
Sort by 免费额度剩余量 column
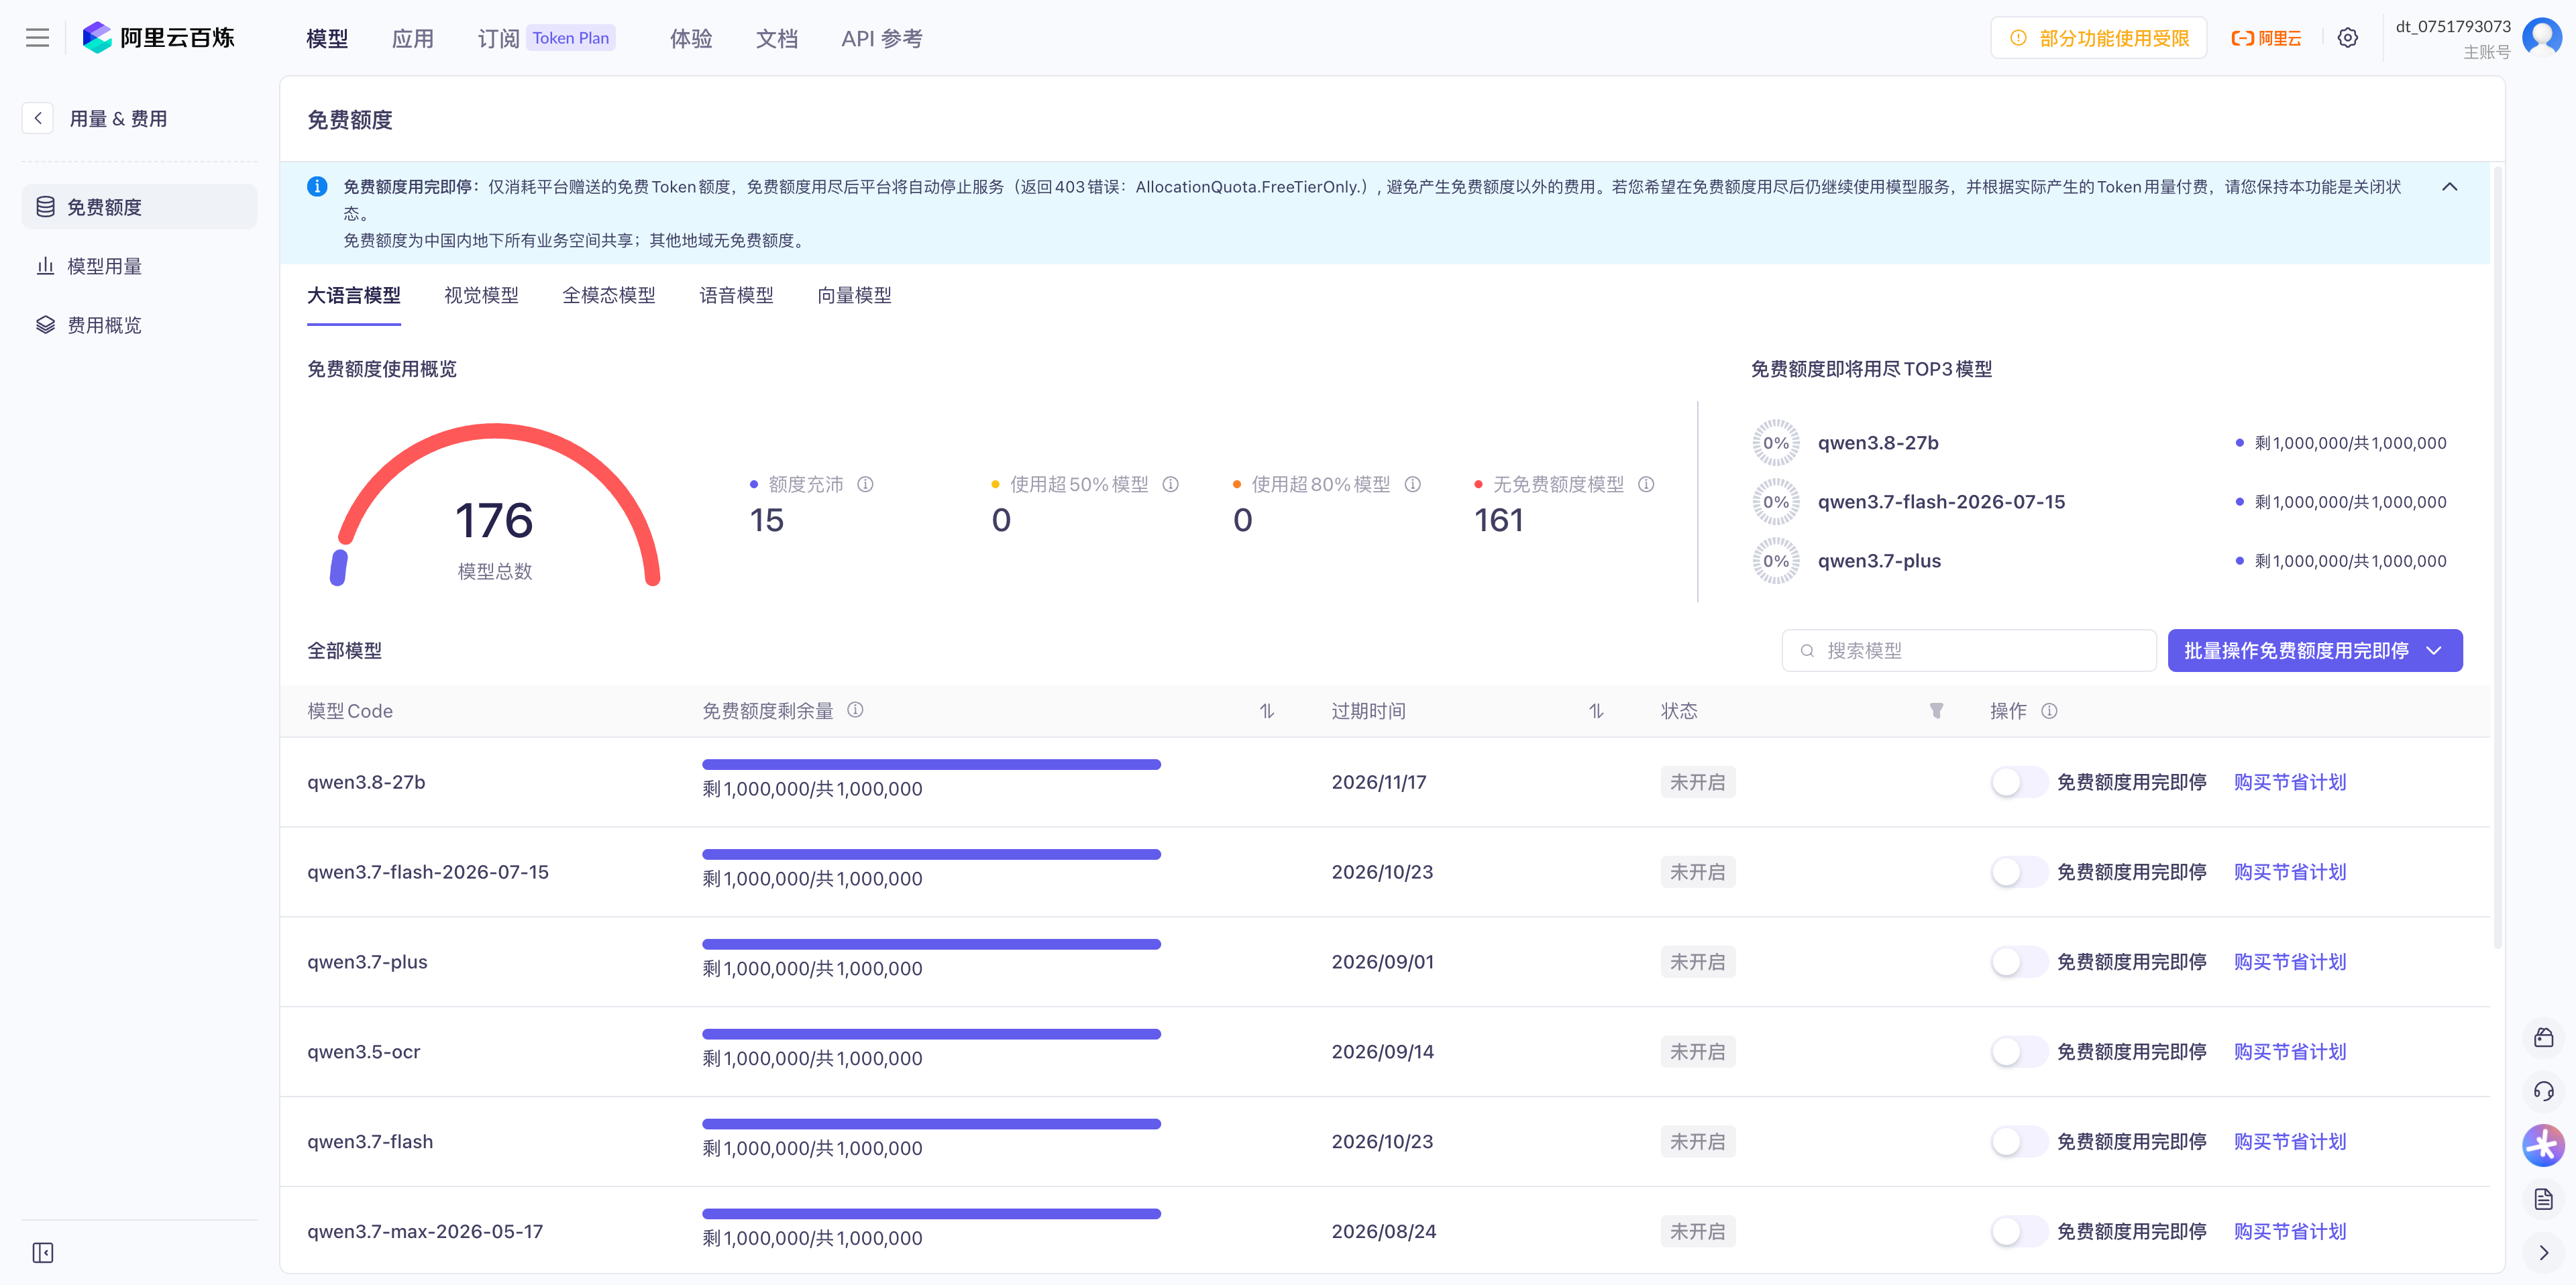click(x=1267, y=711)
